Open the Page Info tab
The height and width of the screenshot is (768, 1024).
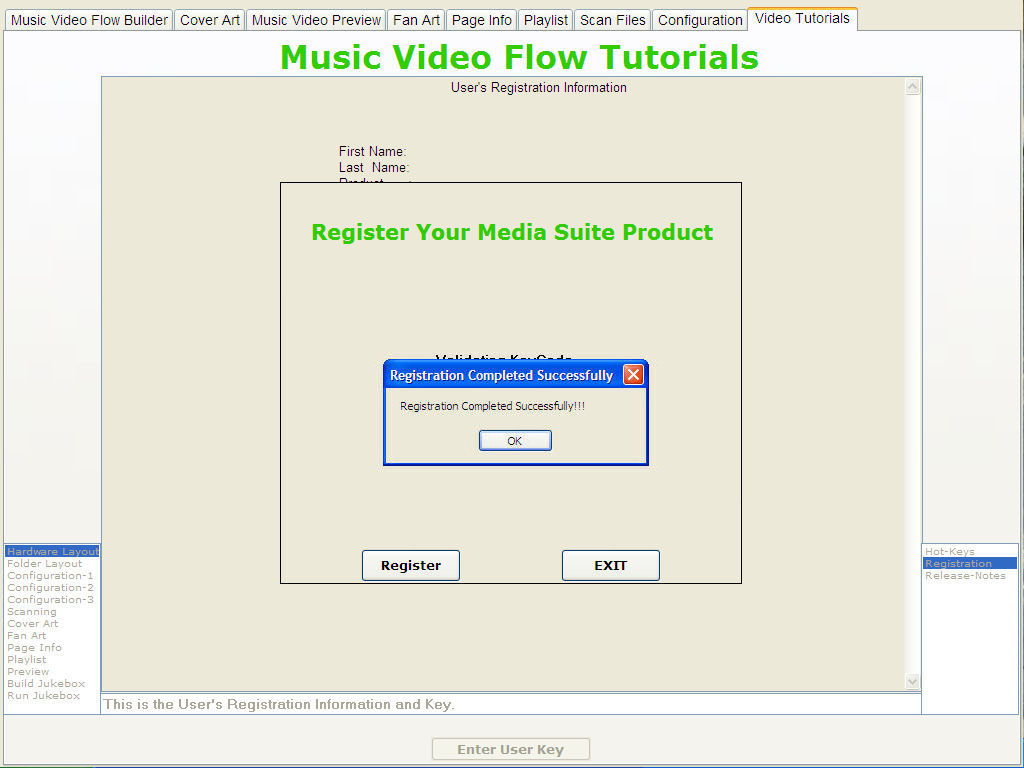[x=481, y=20]
